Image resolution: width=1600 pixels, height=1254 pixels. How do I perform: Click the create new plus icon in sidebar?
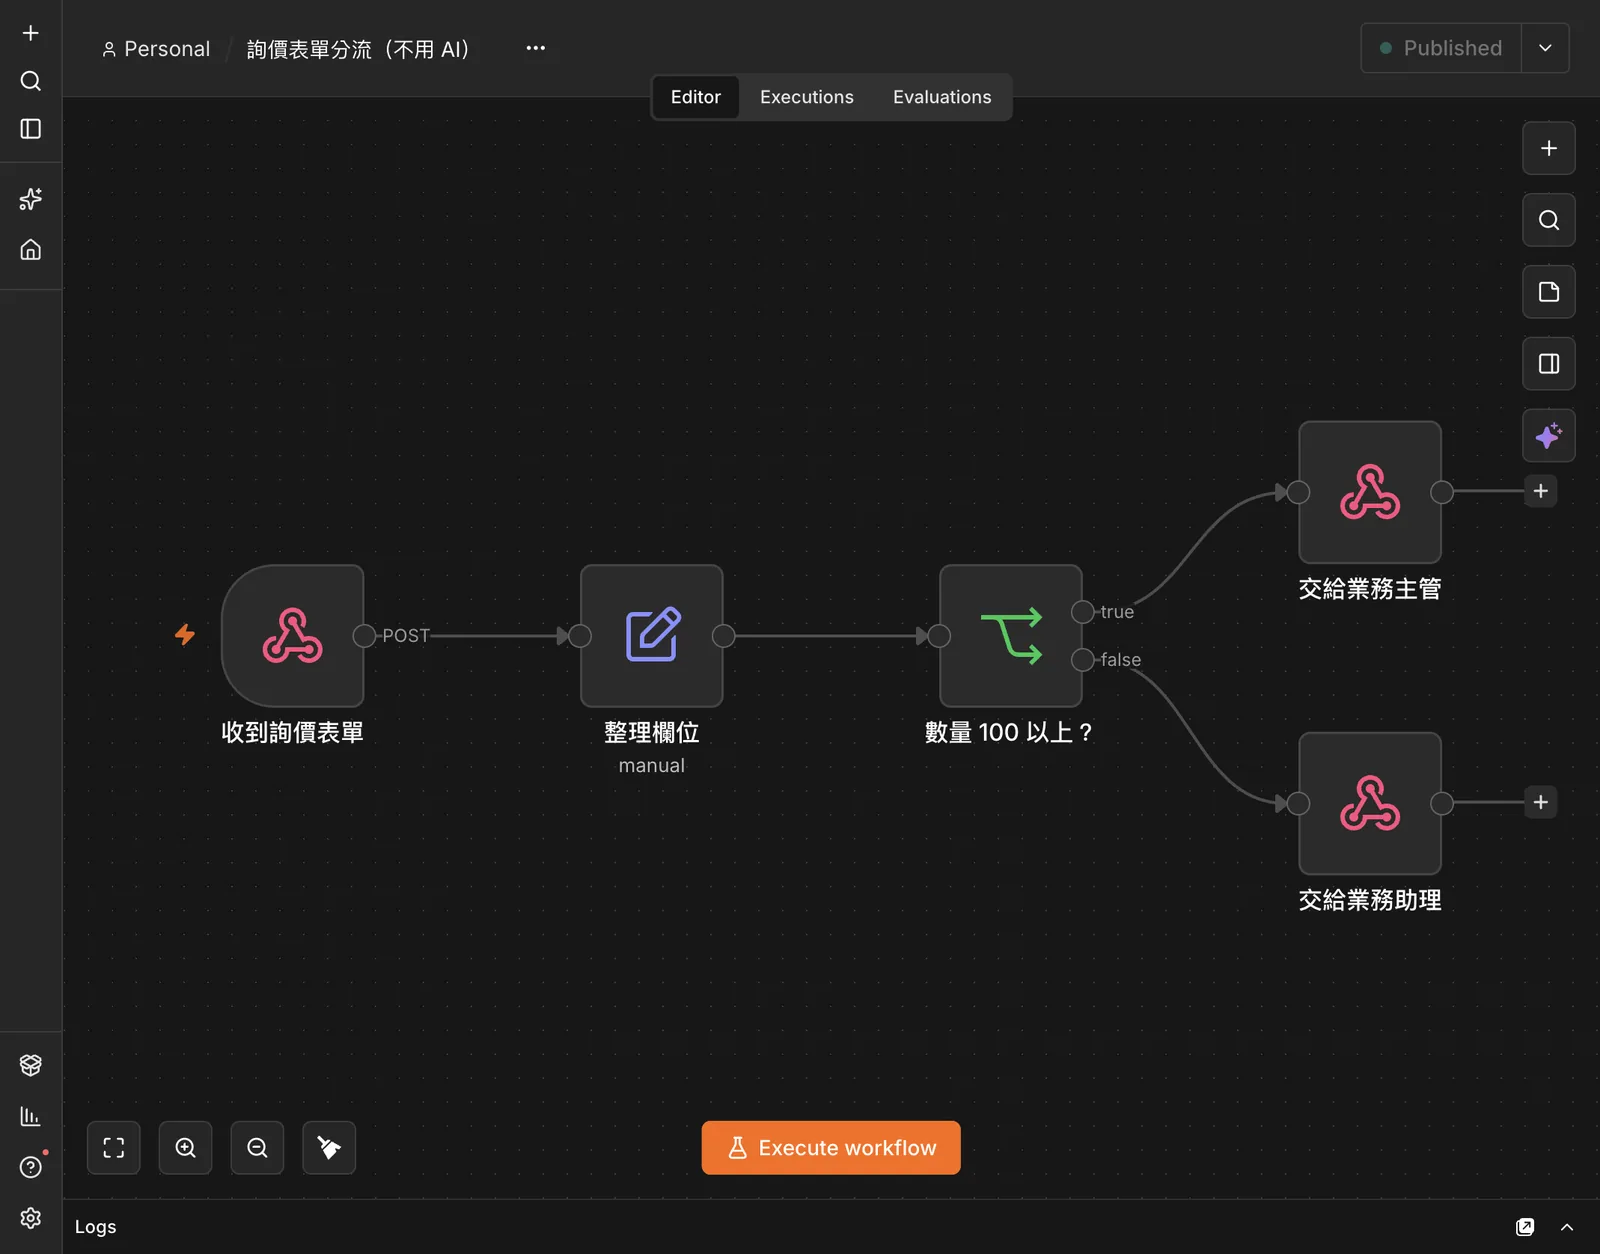[31, 33]
